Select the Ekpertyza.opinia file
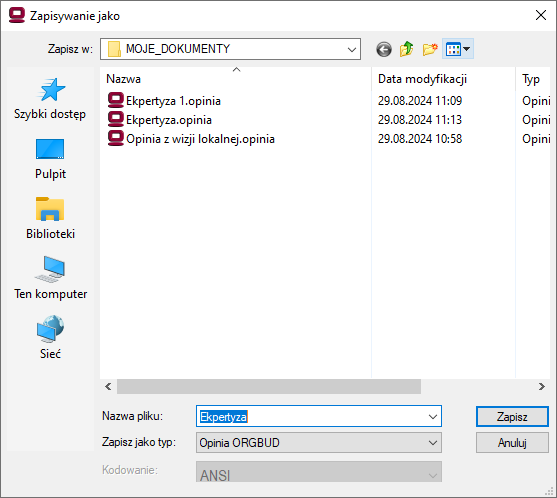 point(159,120)
